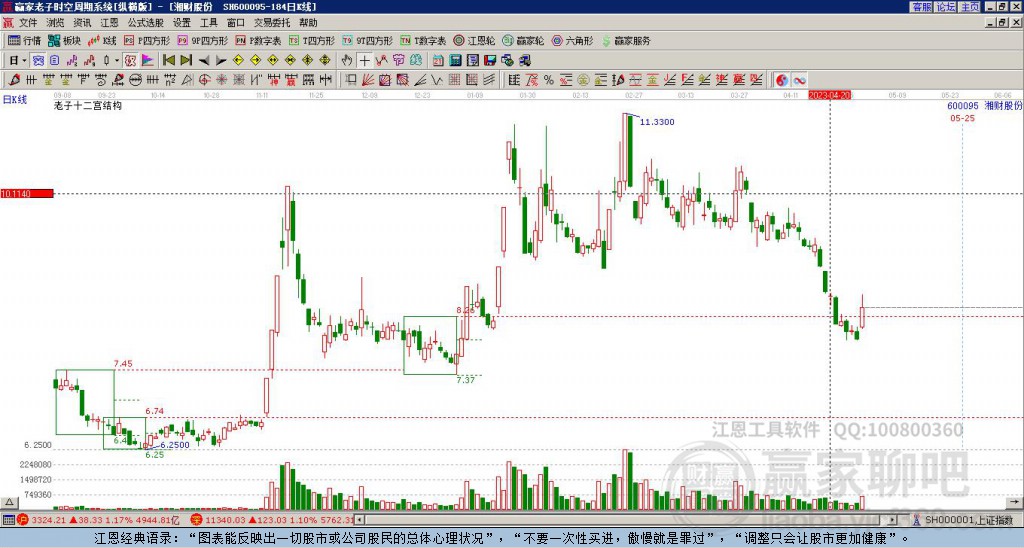The image size is (1024, 548).
Task: Select the hand pan tool
Action: [347, 60]
